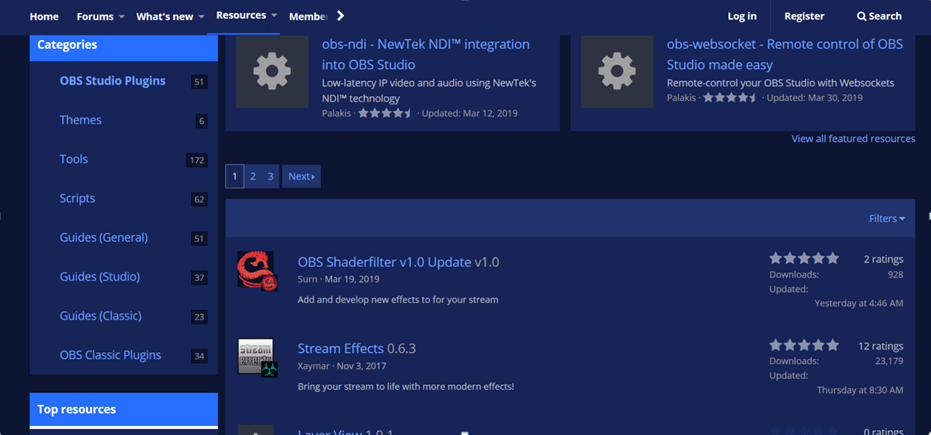Click the star rating for OBS Shaderfilter

(804, 259)
